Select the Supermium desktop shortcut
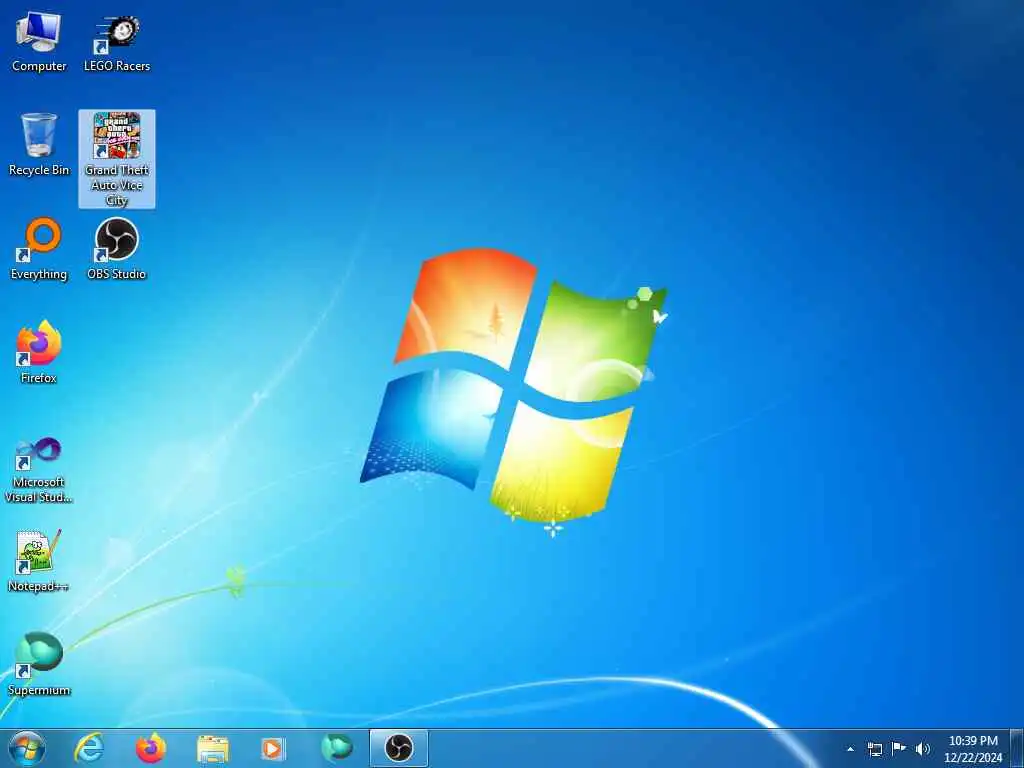This screenshot has height=768, width=1024. 39,664
